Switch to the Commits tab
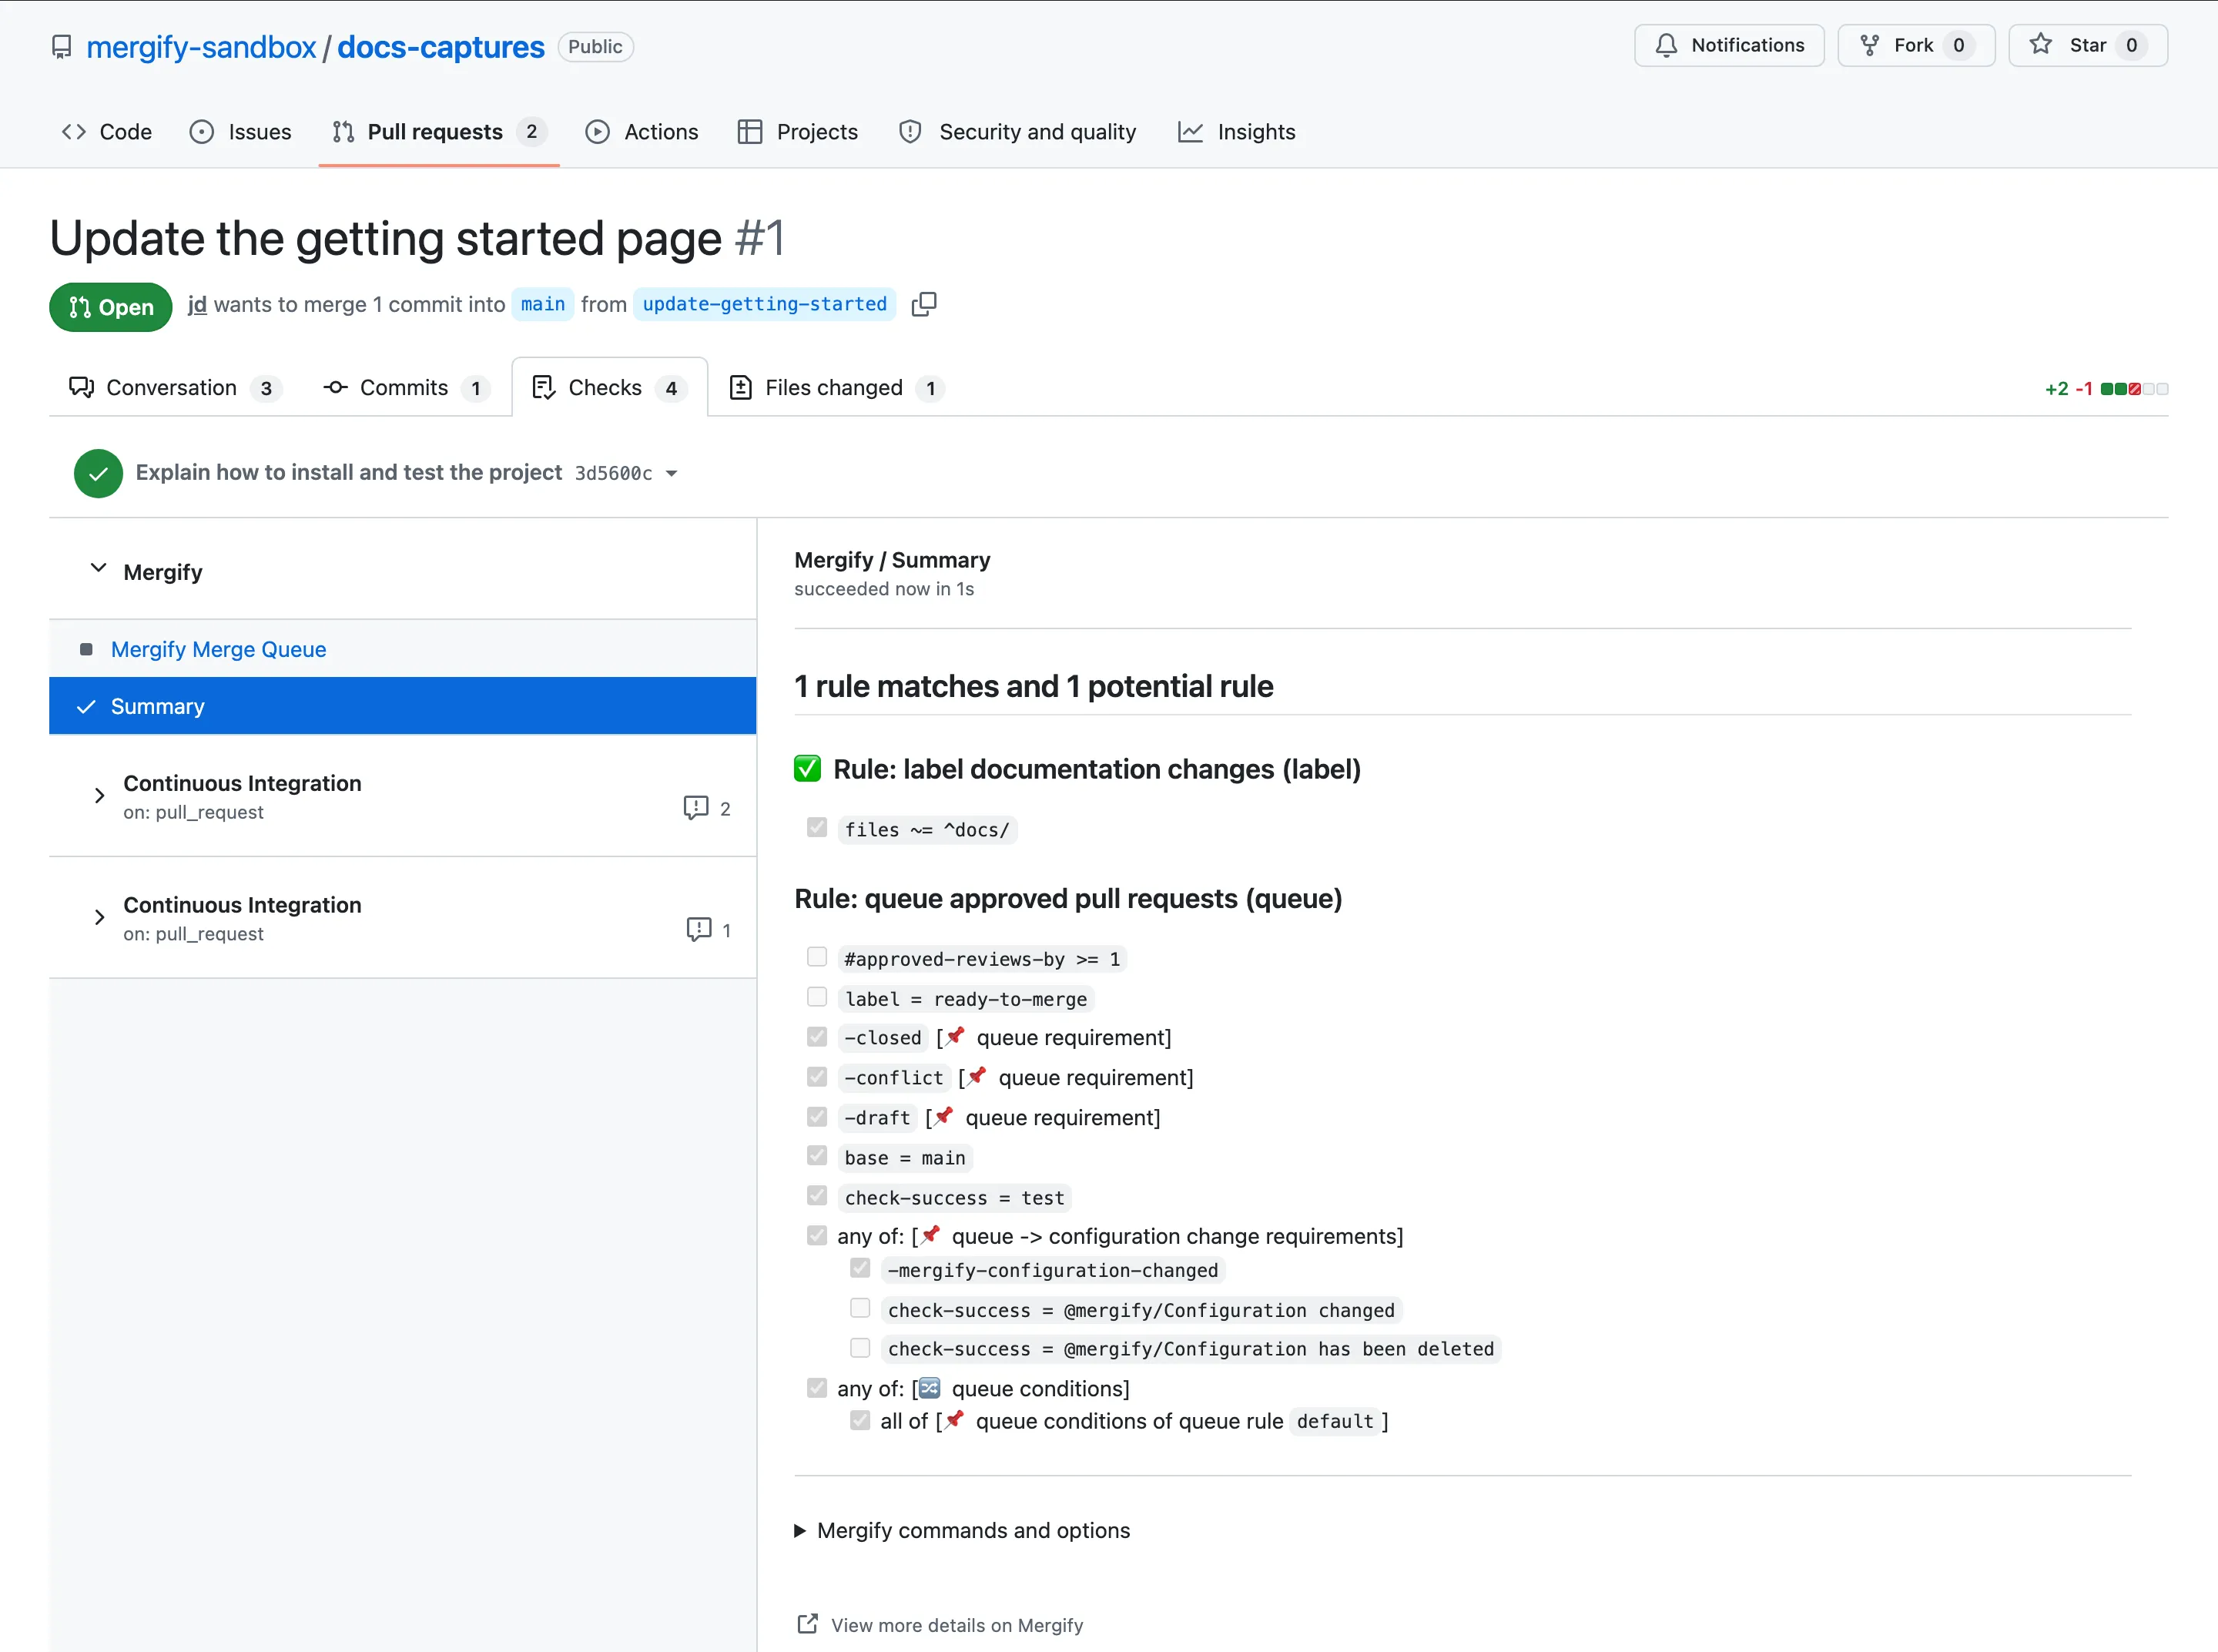 point(406,388)
